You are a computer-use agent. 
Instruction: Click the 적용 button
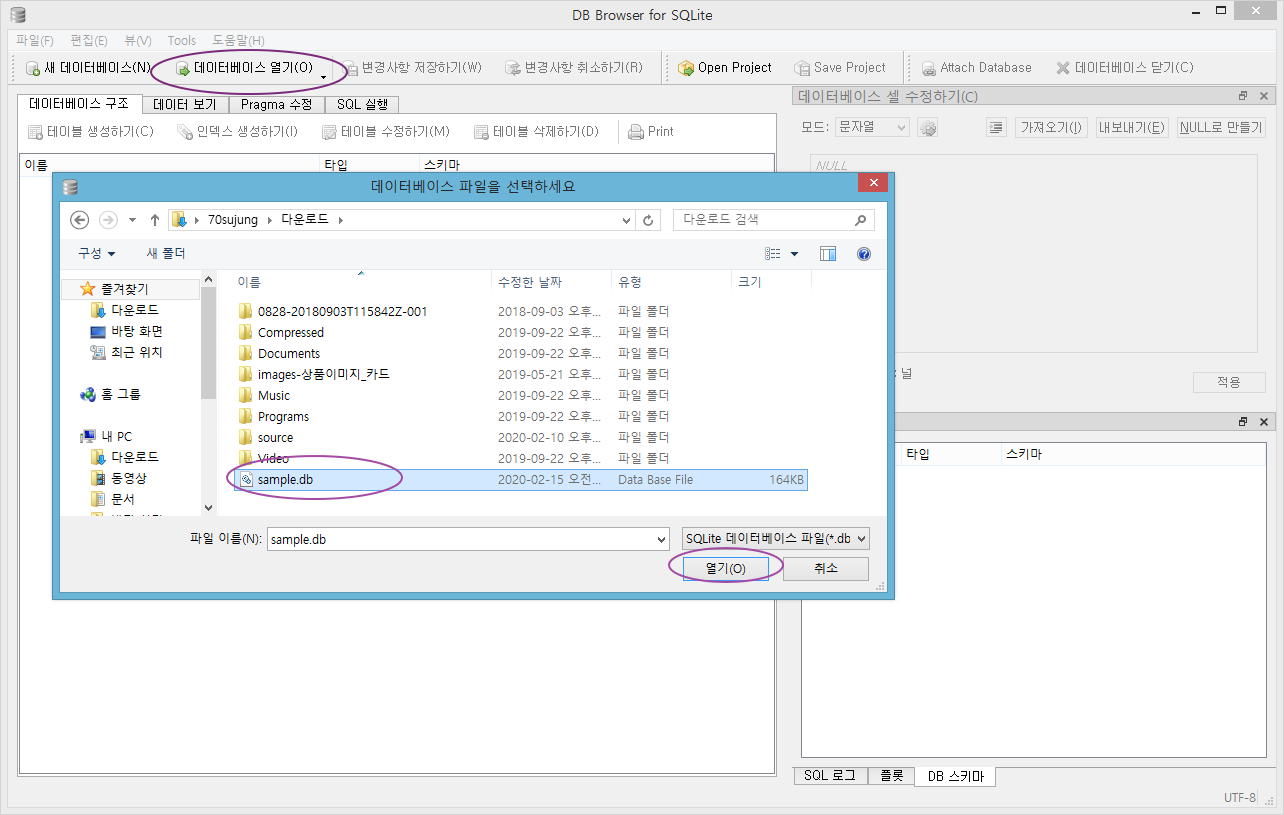point(1229,382)
